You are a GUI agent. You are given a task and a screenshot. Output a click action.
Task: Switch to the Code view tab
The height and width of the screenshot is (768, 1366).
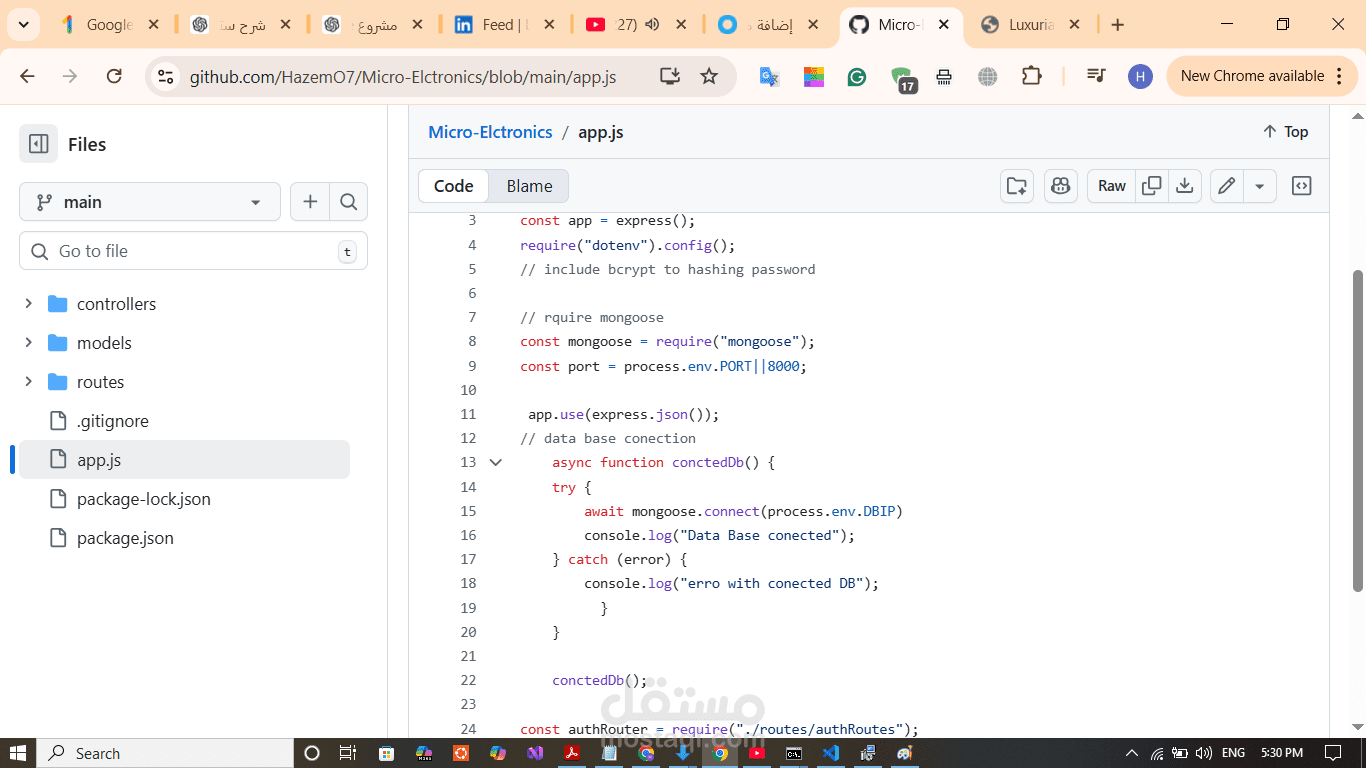point(453,186)
